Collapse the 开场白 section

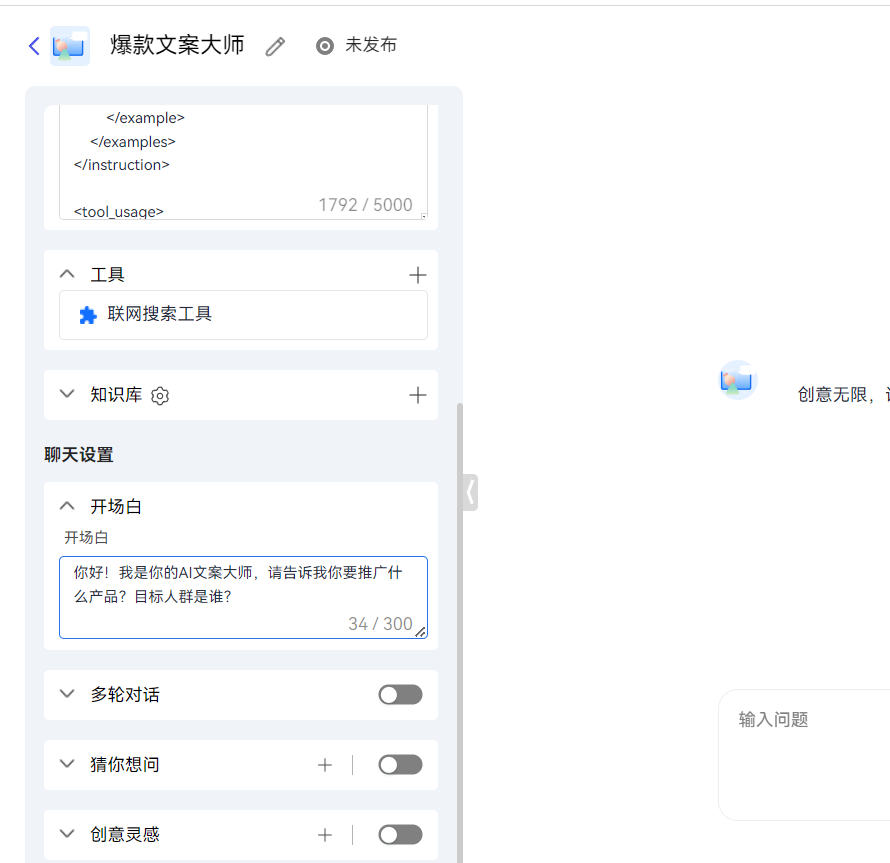pos(66,506)
